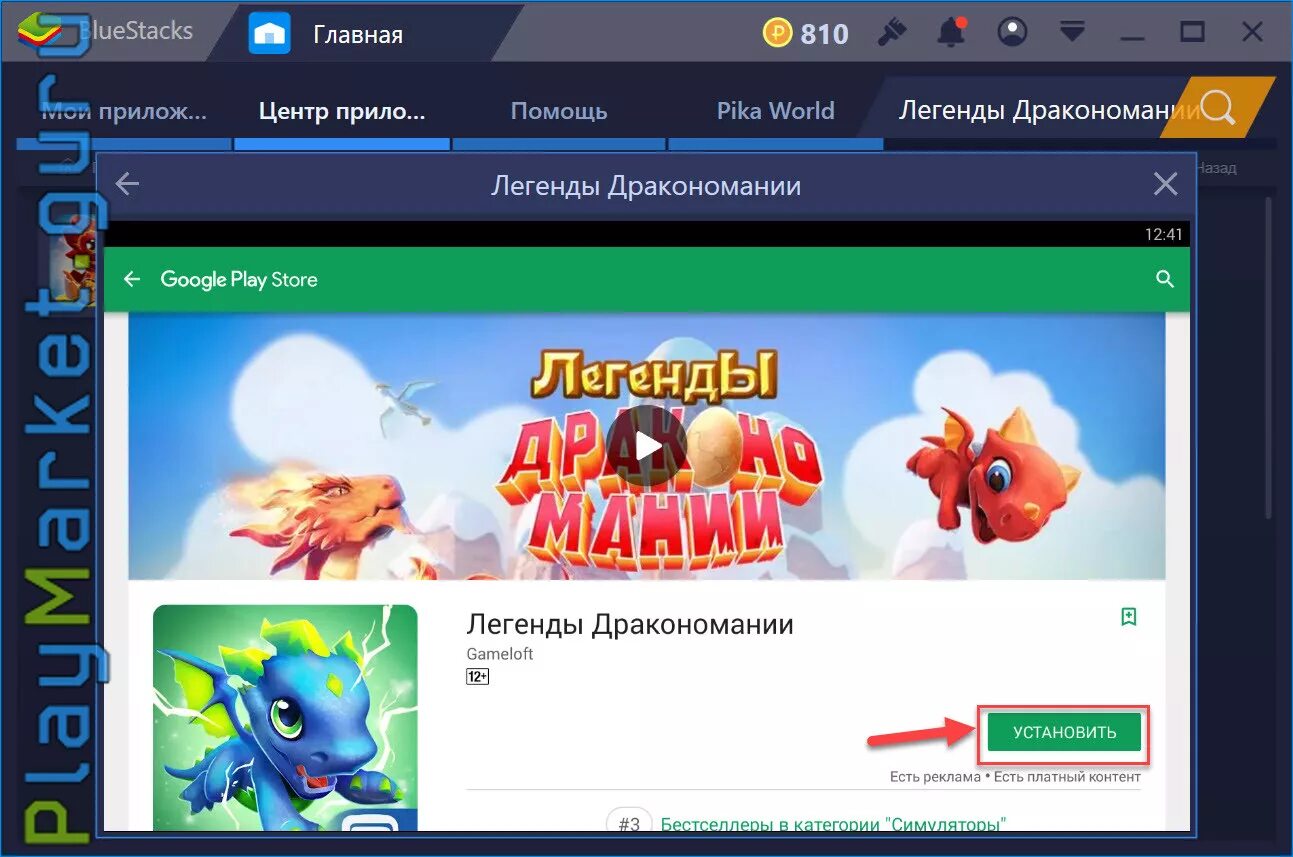
Task: Click Google Play Store search icon
Action: tap(1164, 279)
